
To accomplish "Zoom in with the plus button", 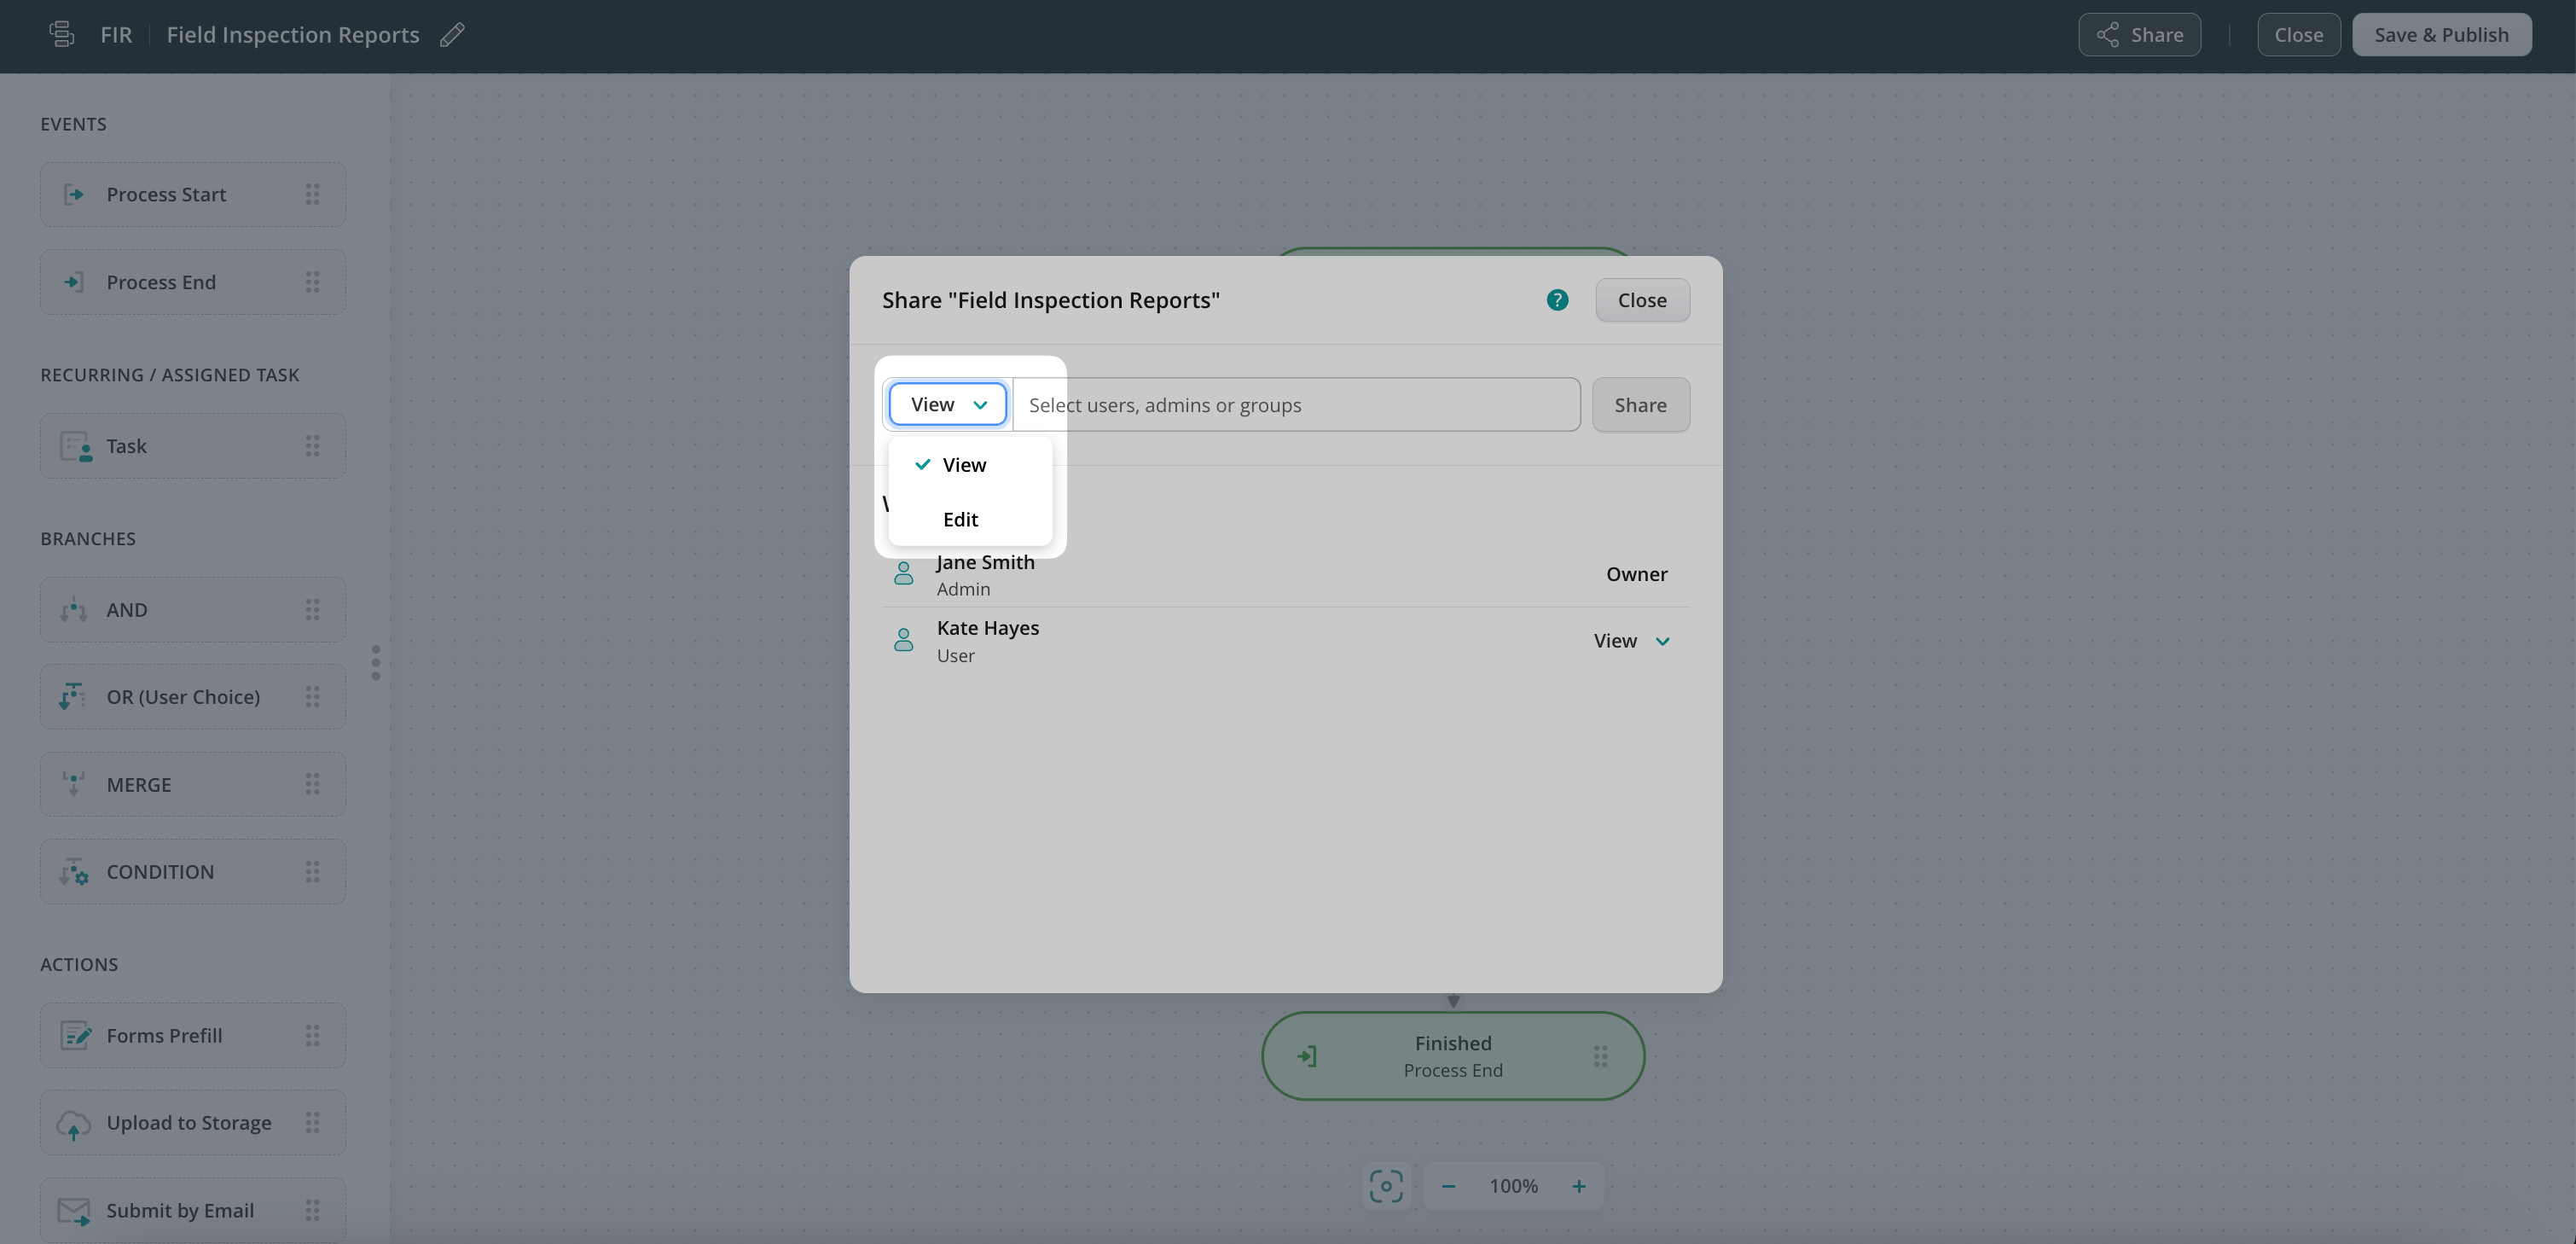I will (x=1579, y=1186).
